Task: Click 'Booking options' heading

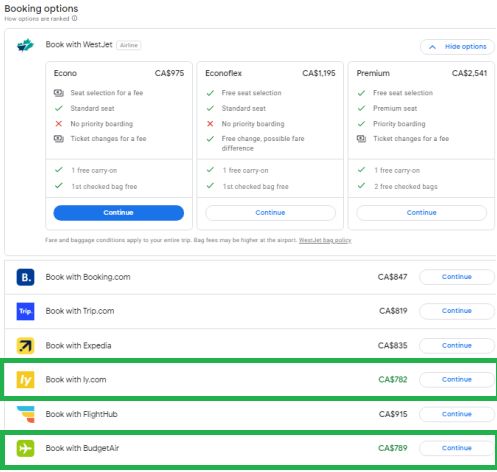Action: point(41,8)
